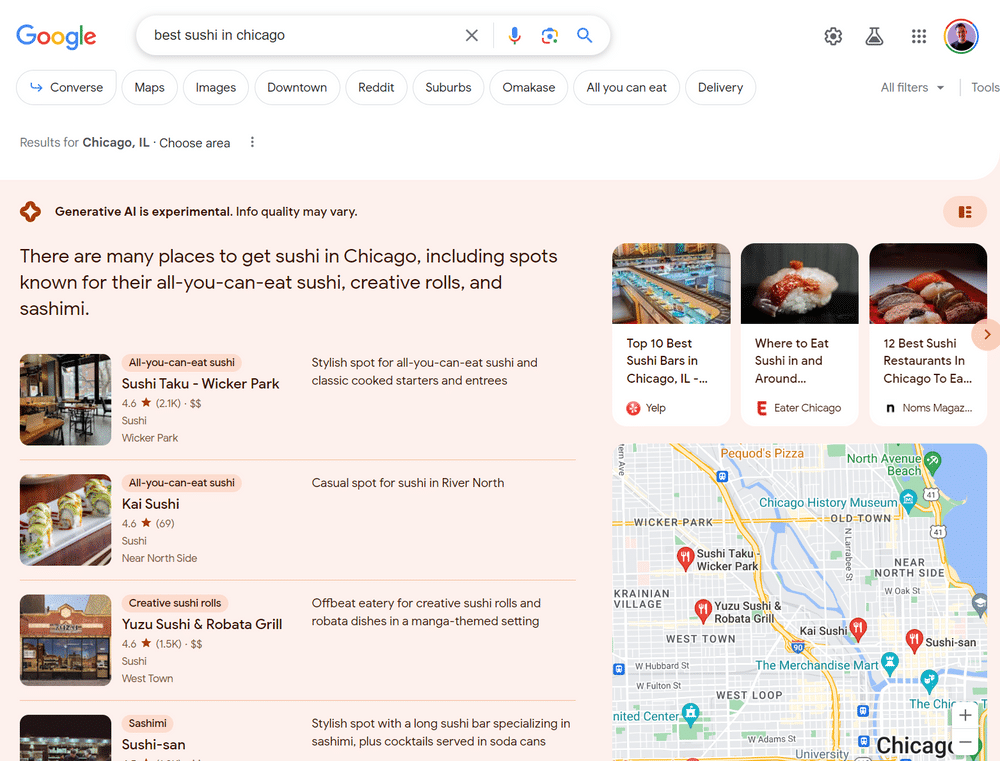This screenshot has height=761, width=1000.
Task: Expand the All filters dropdown
Action: [912, 88]
